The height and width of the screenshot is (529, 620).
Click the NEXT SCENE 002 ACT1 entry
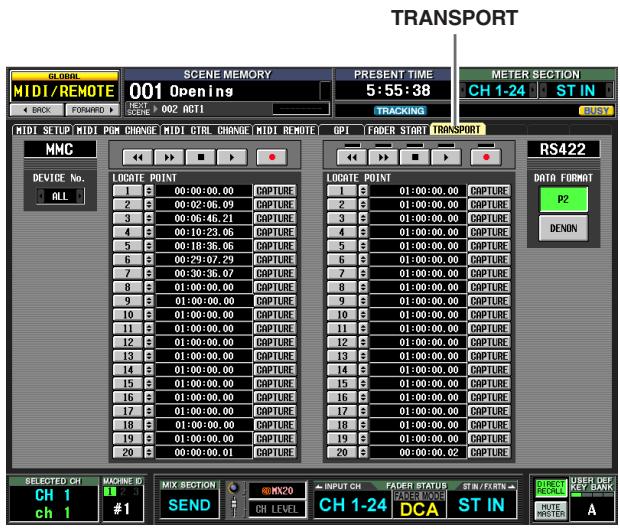182,109
